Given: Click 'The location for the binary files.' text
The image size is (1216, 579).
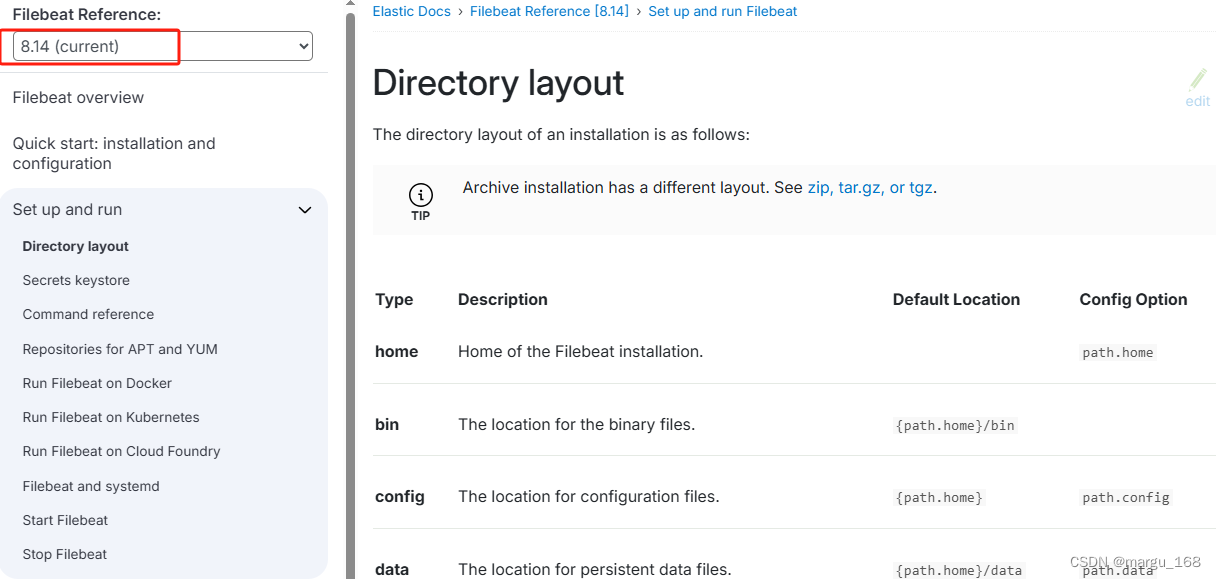Looking at the screenshot, I should coord(576,424).
